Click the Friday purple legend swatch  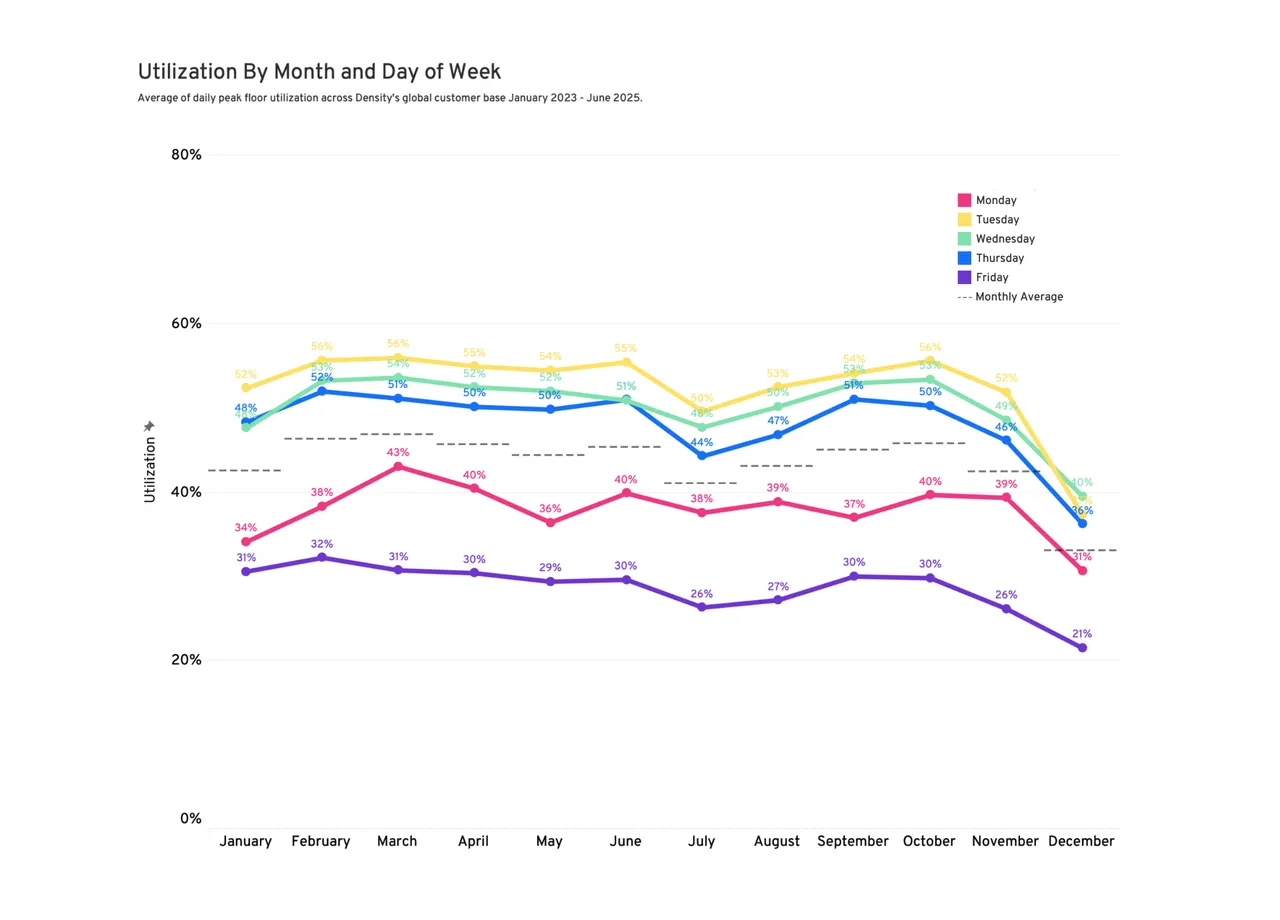pos(964,277)
